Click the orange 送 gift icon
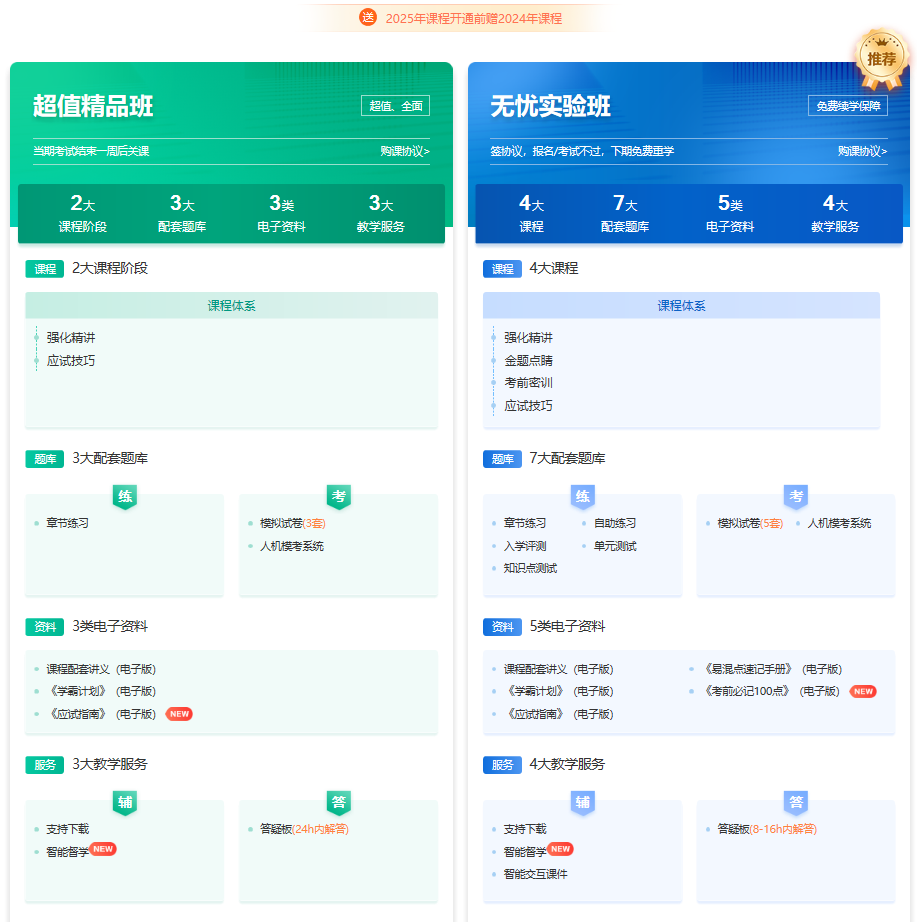The width and height of the screenshot is (917, 922). click(x=368, y=17)
